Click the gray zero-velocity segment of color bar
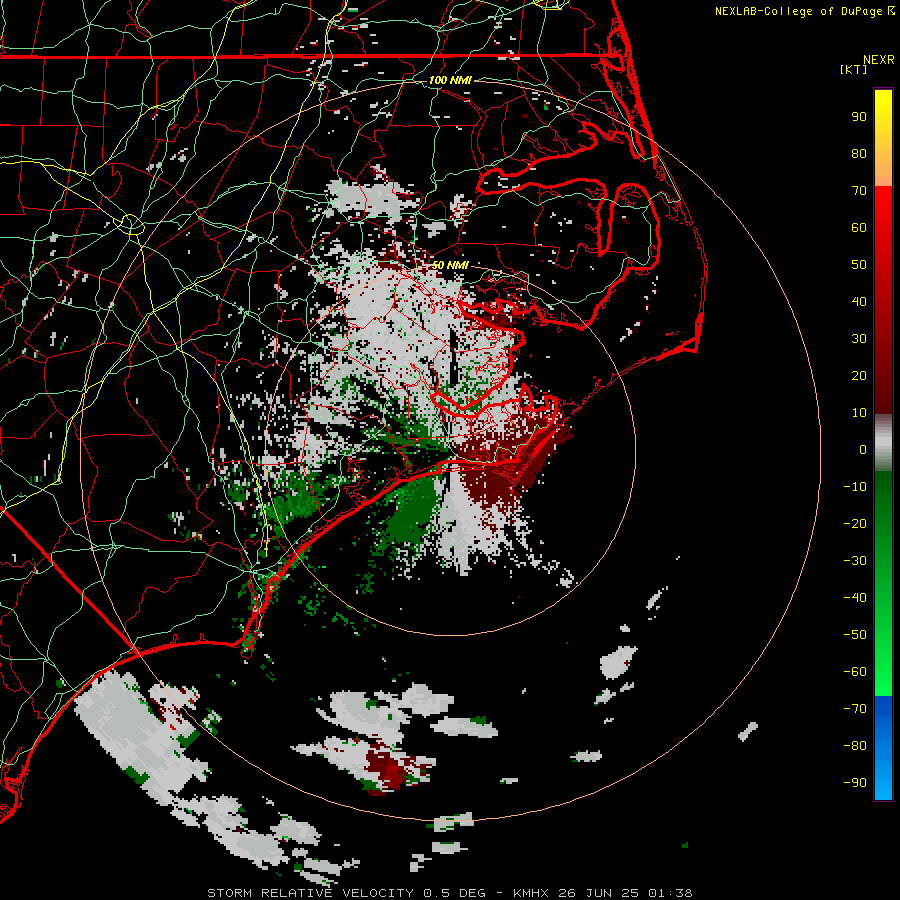Viewport: 900px width, 900px height. (x=883, y=443)
